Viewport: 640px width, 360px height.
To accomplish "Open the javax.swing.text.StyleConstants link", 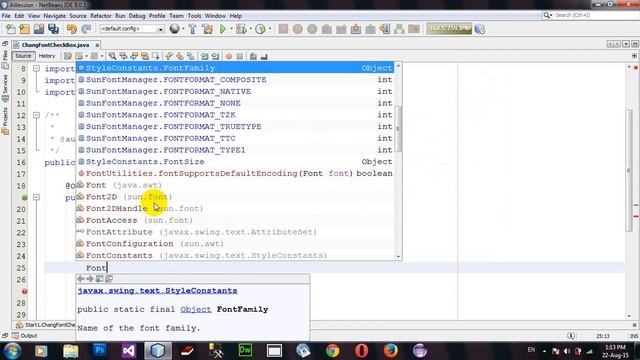I will click(x=157, y=291).
